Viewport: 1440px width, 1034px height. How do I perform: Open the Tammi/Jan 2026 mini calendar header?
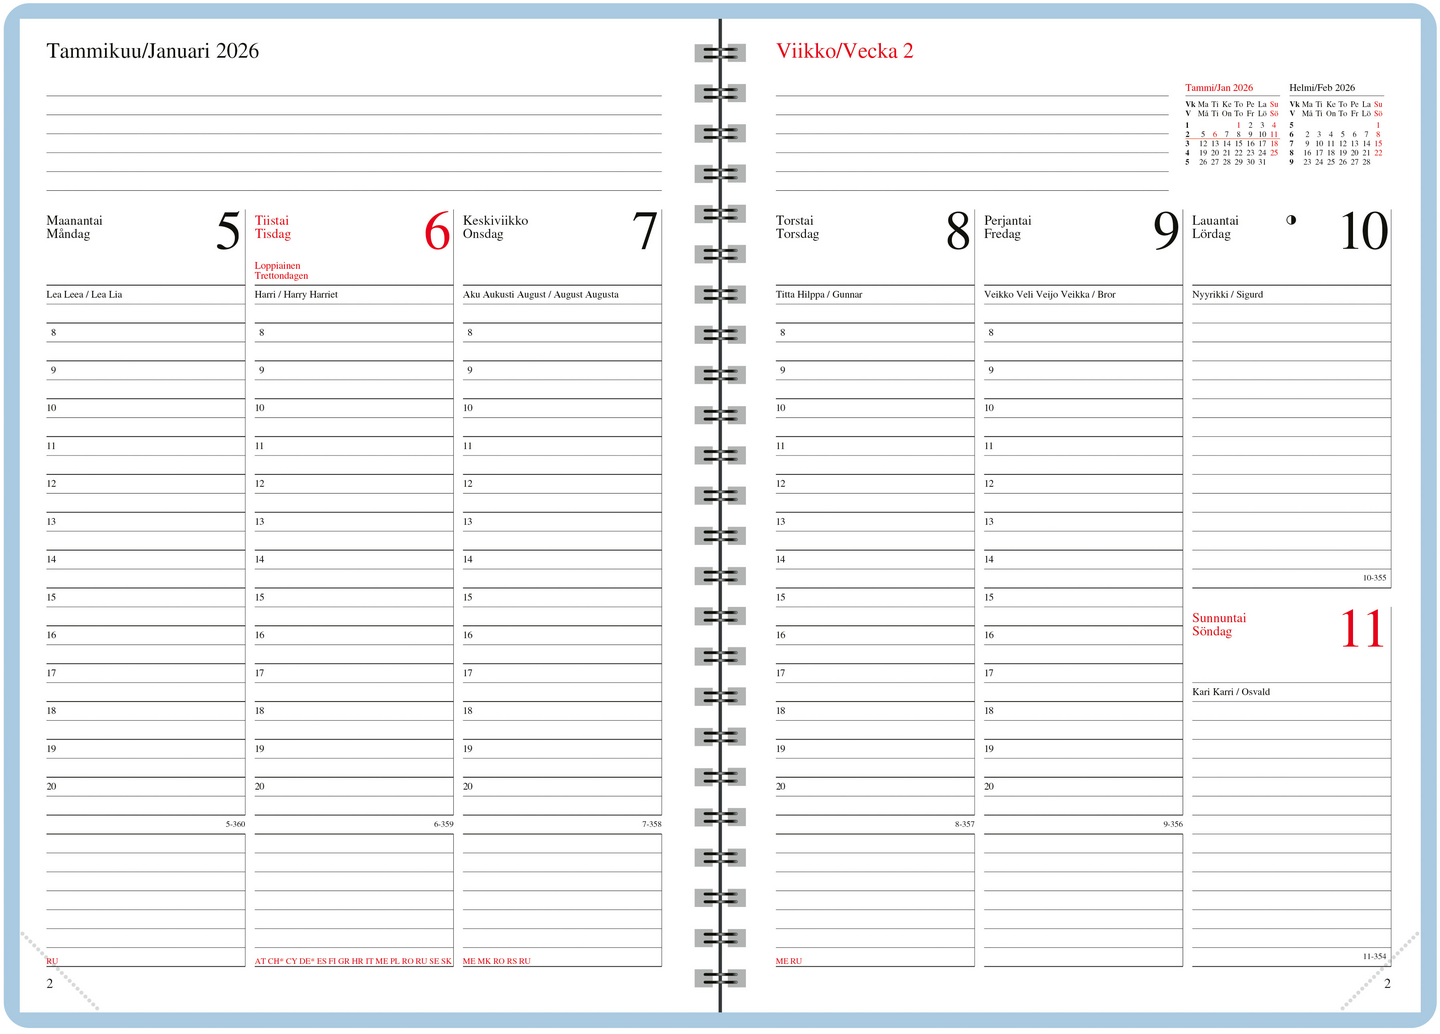tap(1219, 88)
